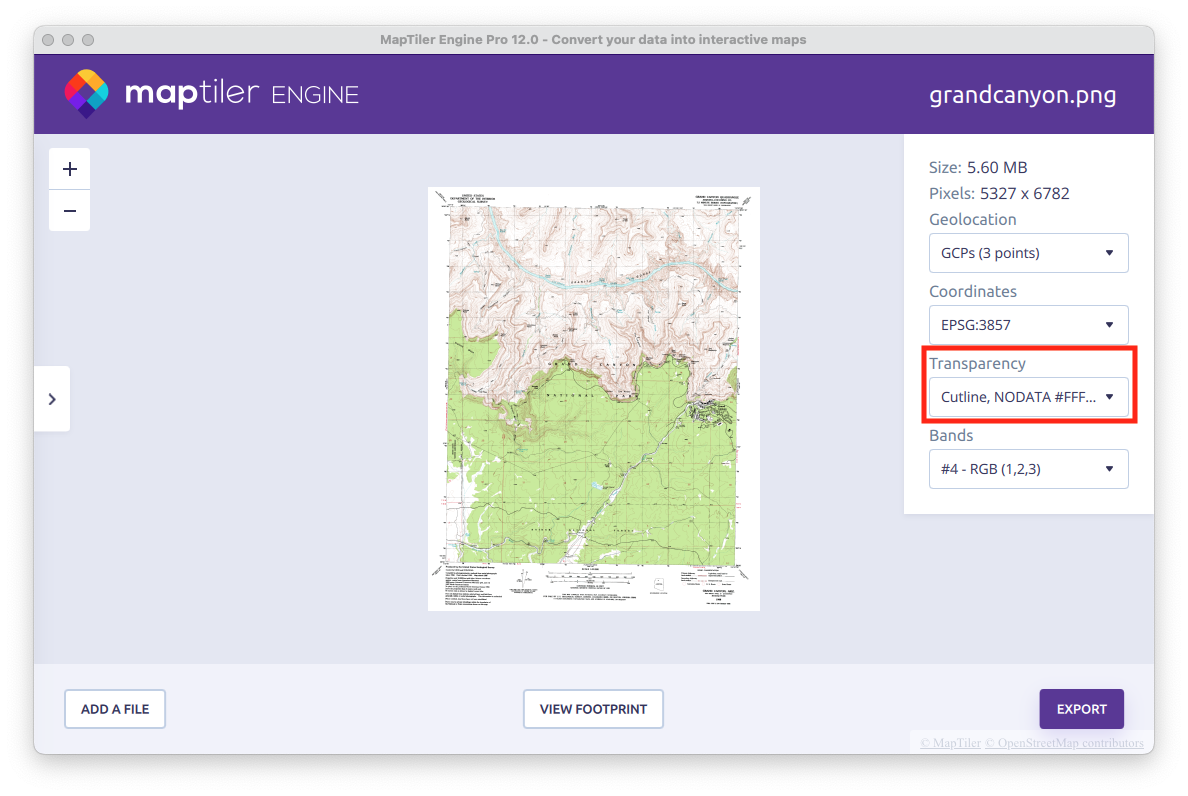Open the Transparency Cutline NODATA dropdown
This screenshot has height=796, width=1188.
coord(1028,397)
